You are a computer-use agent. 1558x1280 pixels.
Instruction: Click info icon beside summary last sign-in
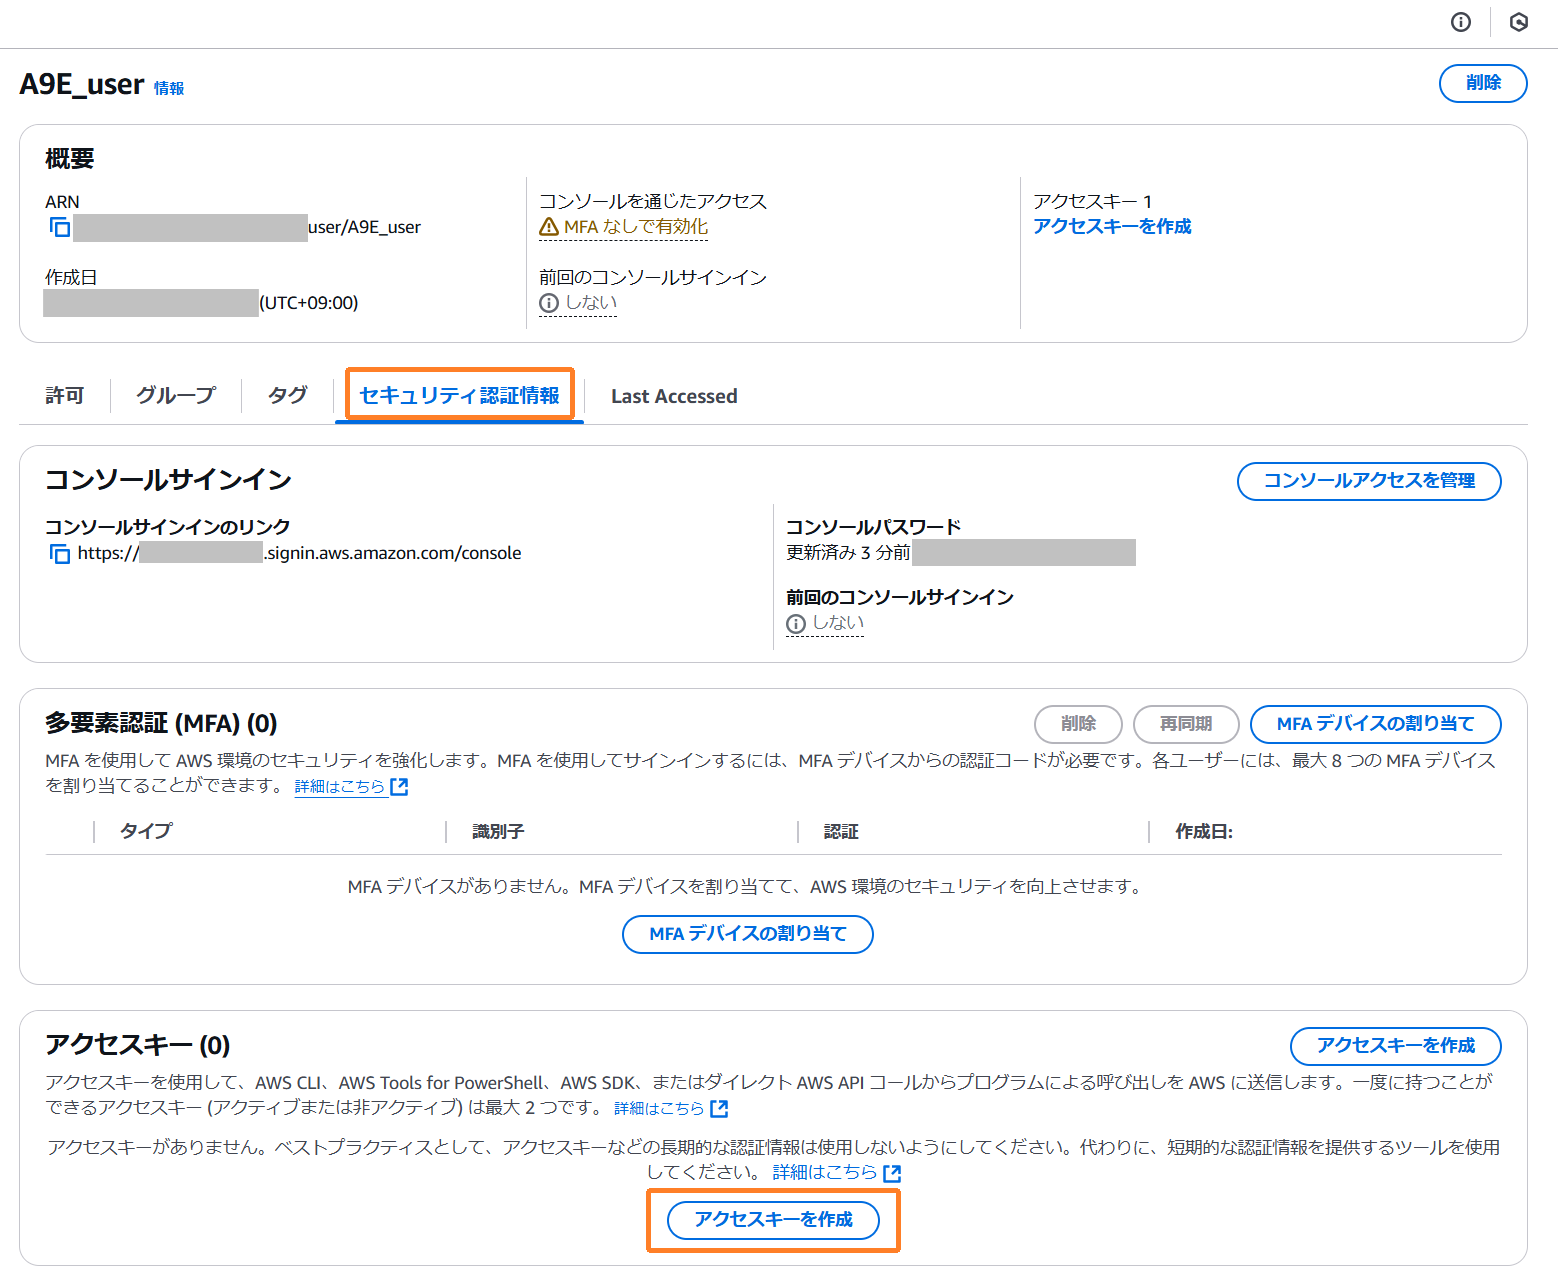(549, 303)
